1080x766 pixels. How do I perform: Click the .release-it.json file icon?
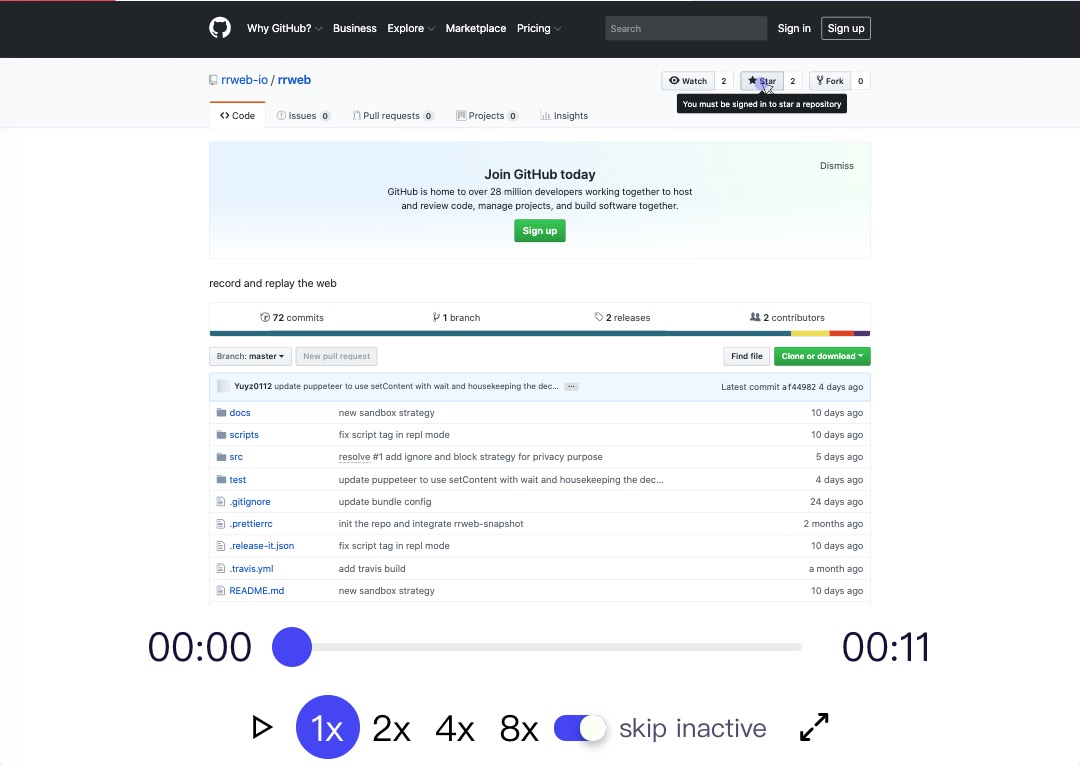(x=220, y=546)
